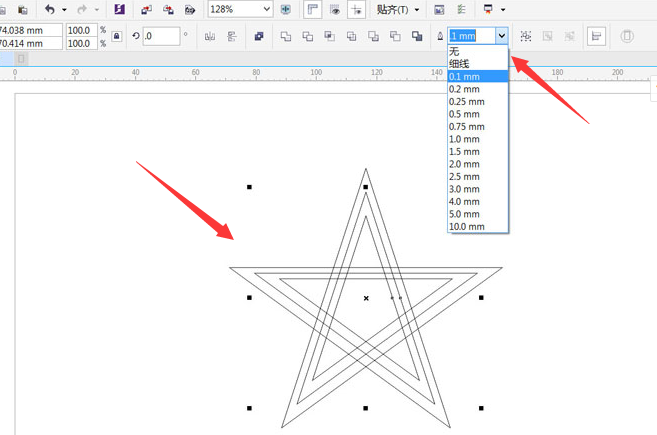Collapse the outline width dropdown arrow

(501, 36)
